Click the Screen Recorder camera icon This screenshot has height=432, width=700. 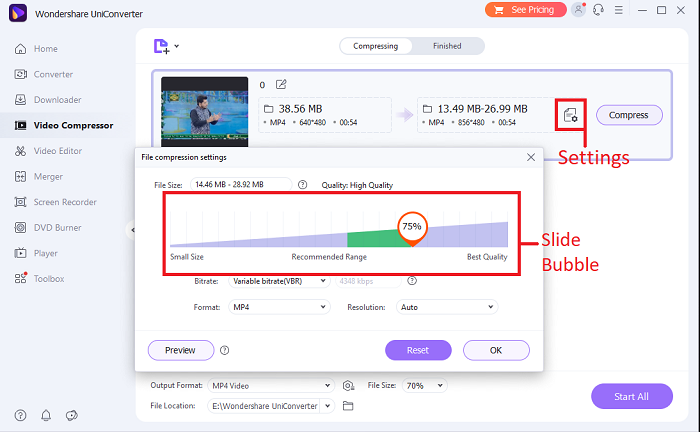coord(21,202)
